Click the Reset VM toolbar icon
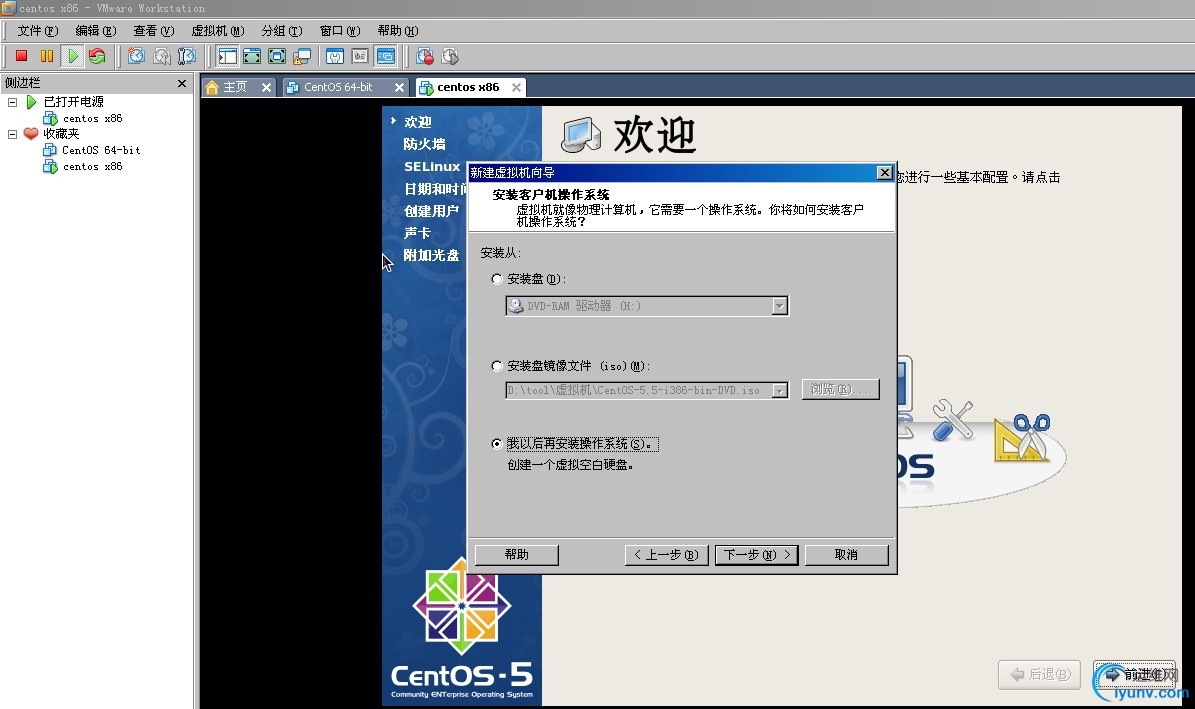 [x=97, y=56]
